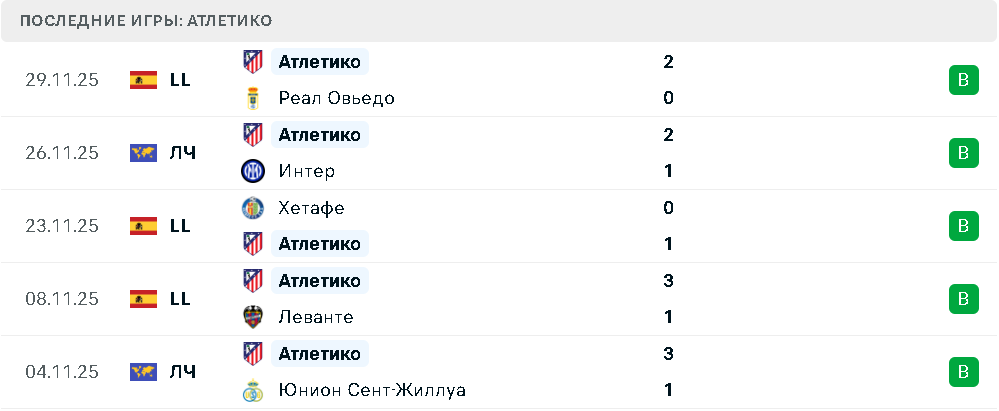Open the Юнион Сент-Жиллуа team link
Screen dimensions: 999x411
[x=372, y=390]
